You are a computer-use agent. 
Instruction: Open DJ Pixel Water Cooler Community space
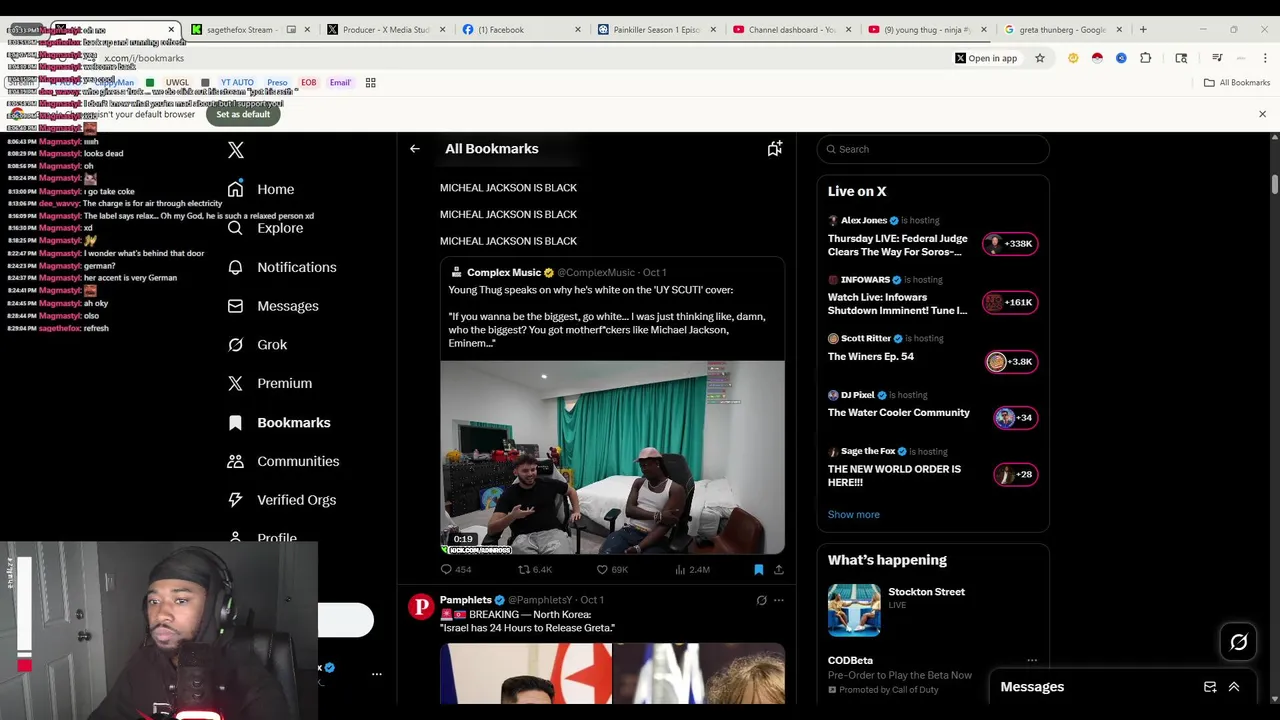(898, 412)
